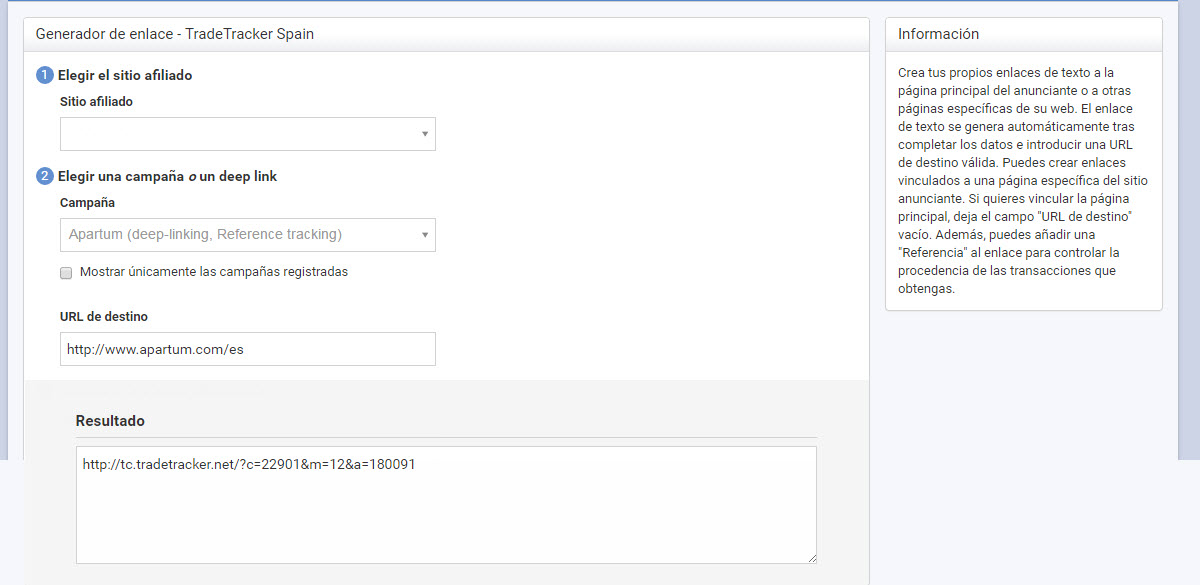Click the 'Generador de enlace - TradeTracker Spain' title
1200x585 pixels.
(175, 34)
